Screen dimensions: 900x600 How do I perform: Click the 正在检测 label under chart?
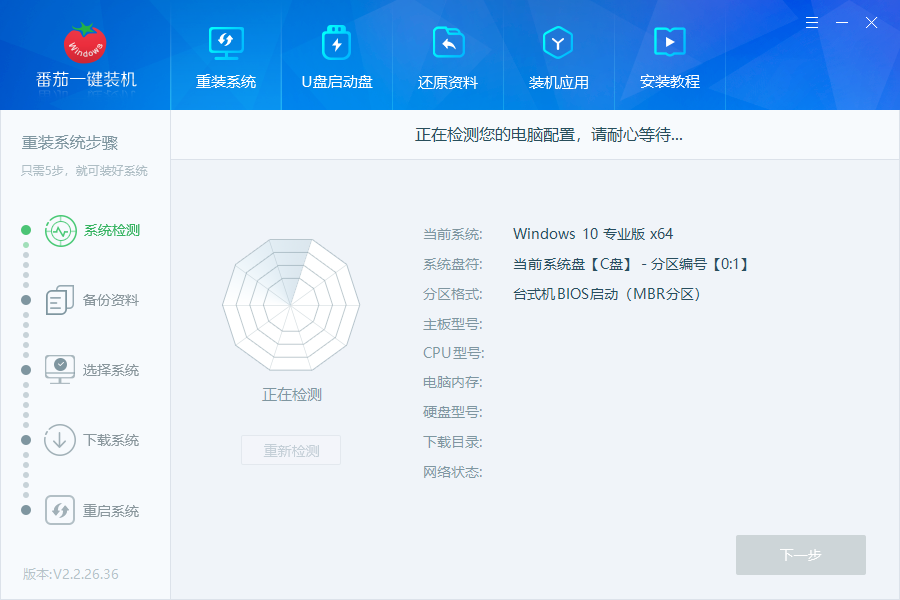click(x=292, y=394)
